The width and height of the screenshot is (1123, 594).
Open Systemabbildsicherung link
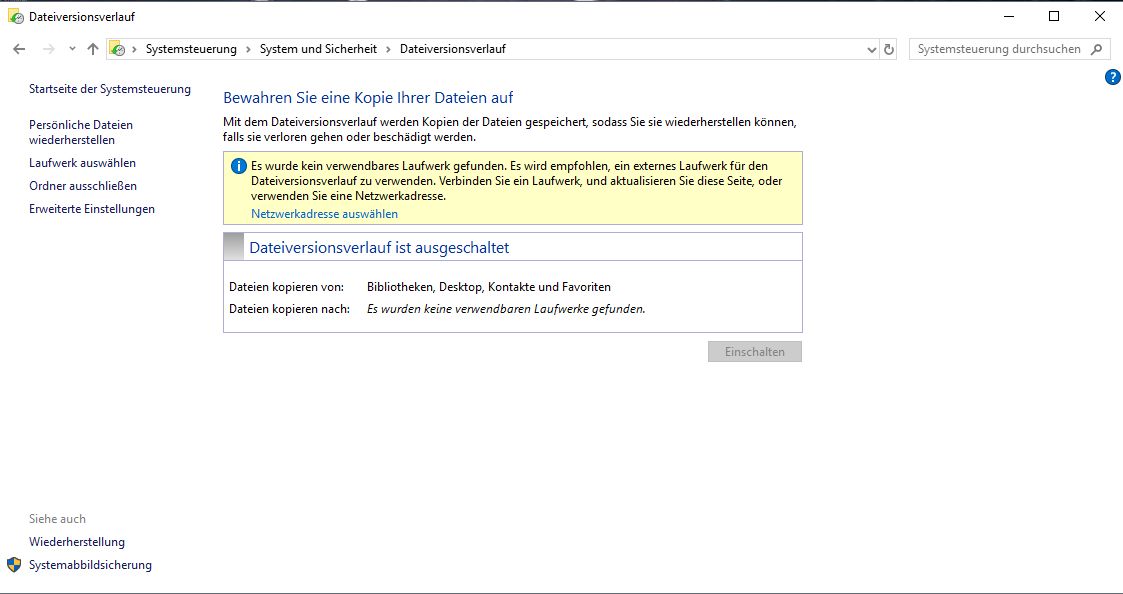click(90, 565)
